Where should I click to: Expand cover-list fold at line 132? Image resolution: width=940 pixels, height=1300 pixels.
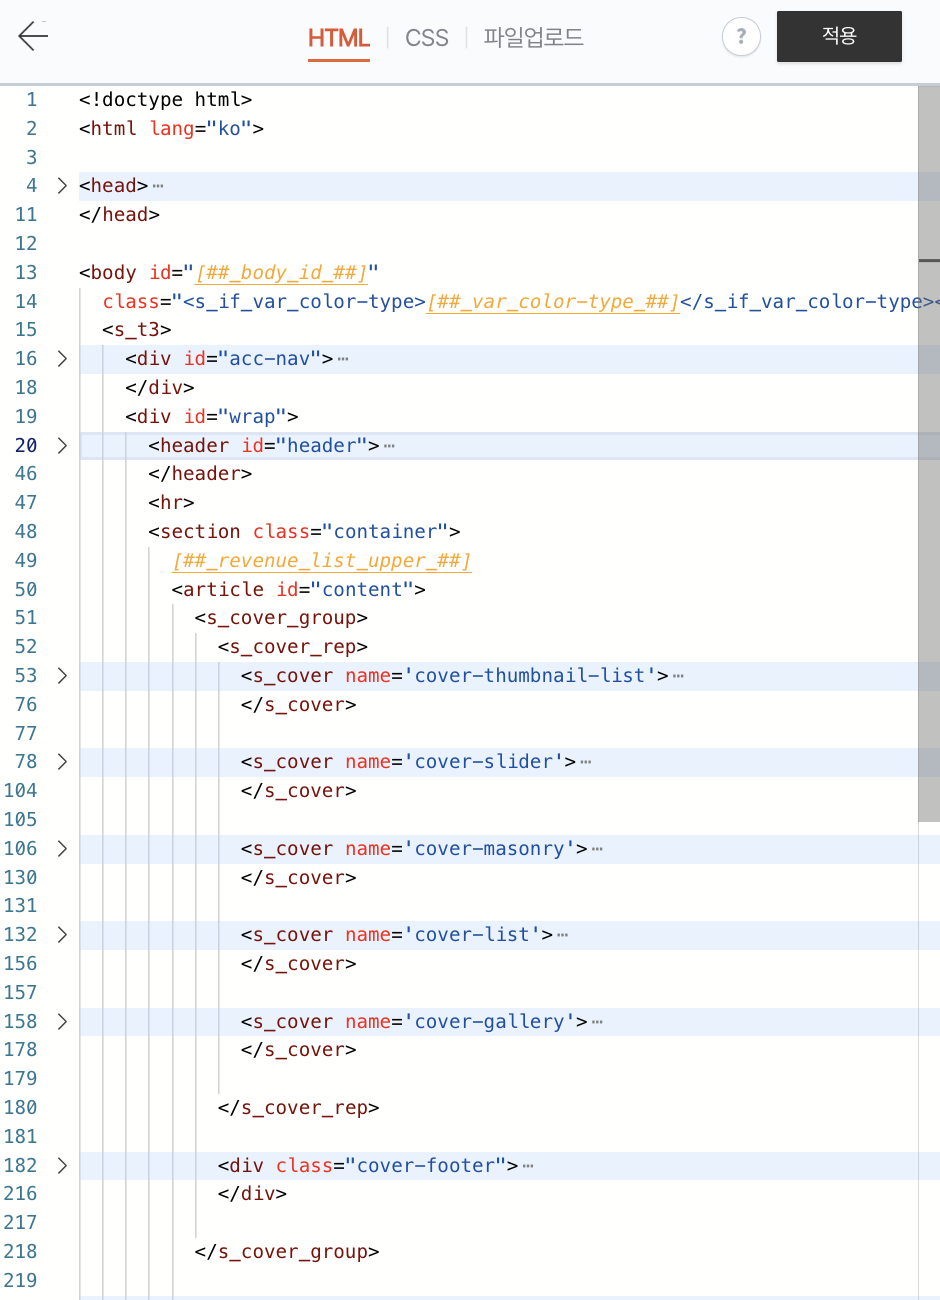[x=62, y=935]
